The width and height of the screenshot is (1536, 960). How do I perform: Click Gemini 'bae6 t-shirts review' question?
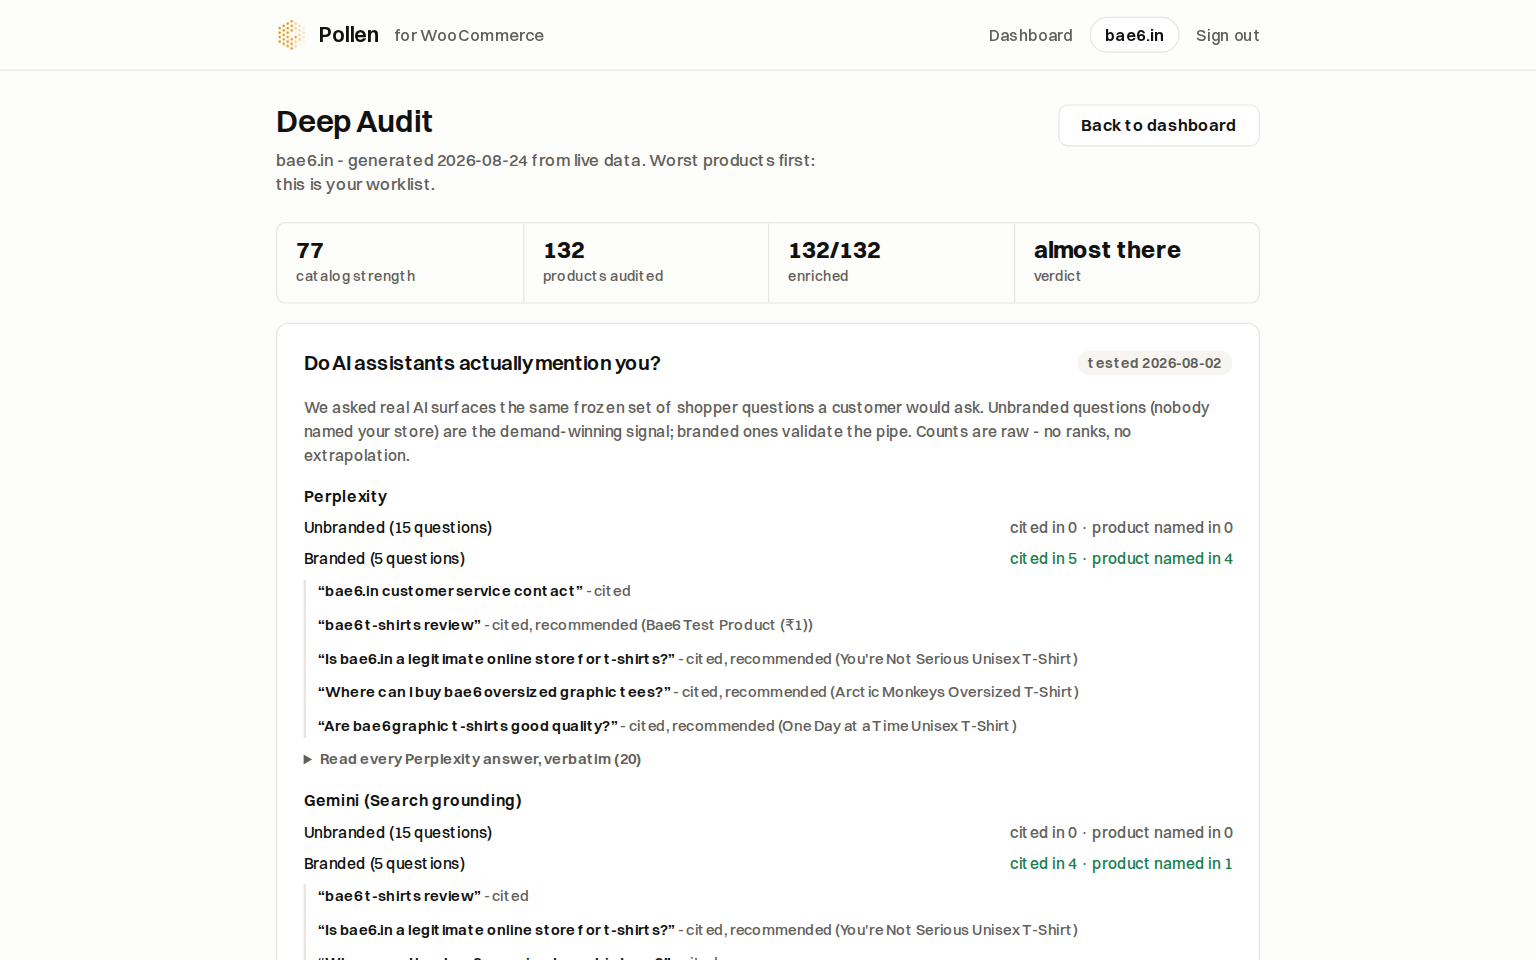pos(399,896)
